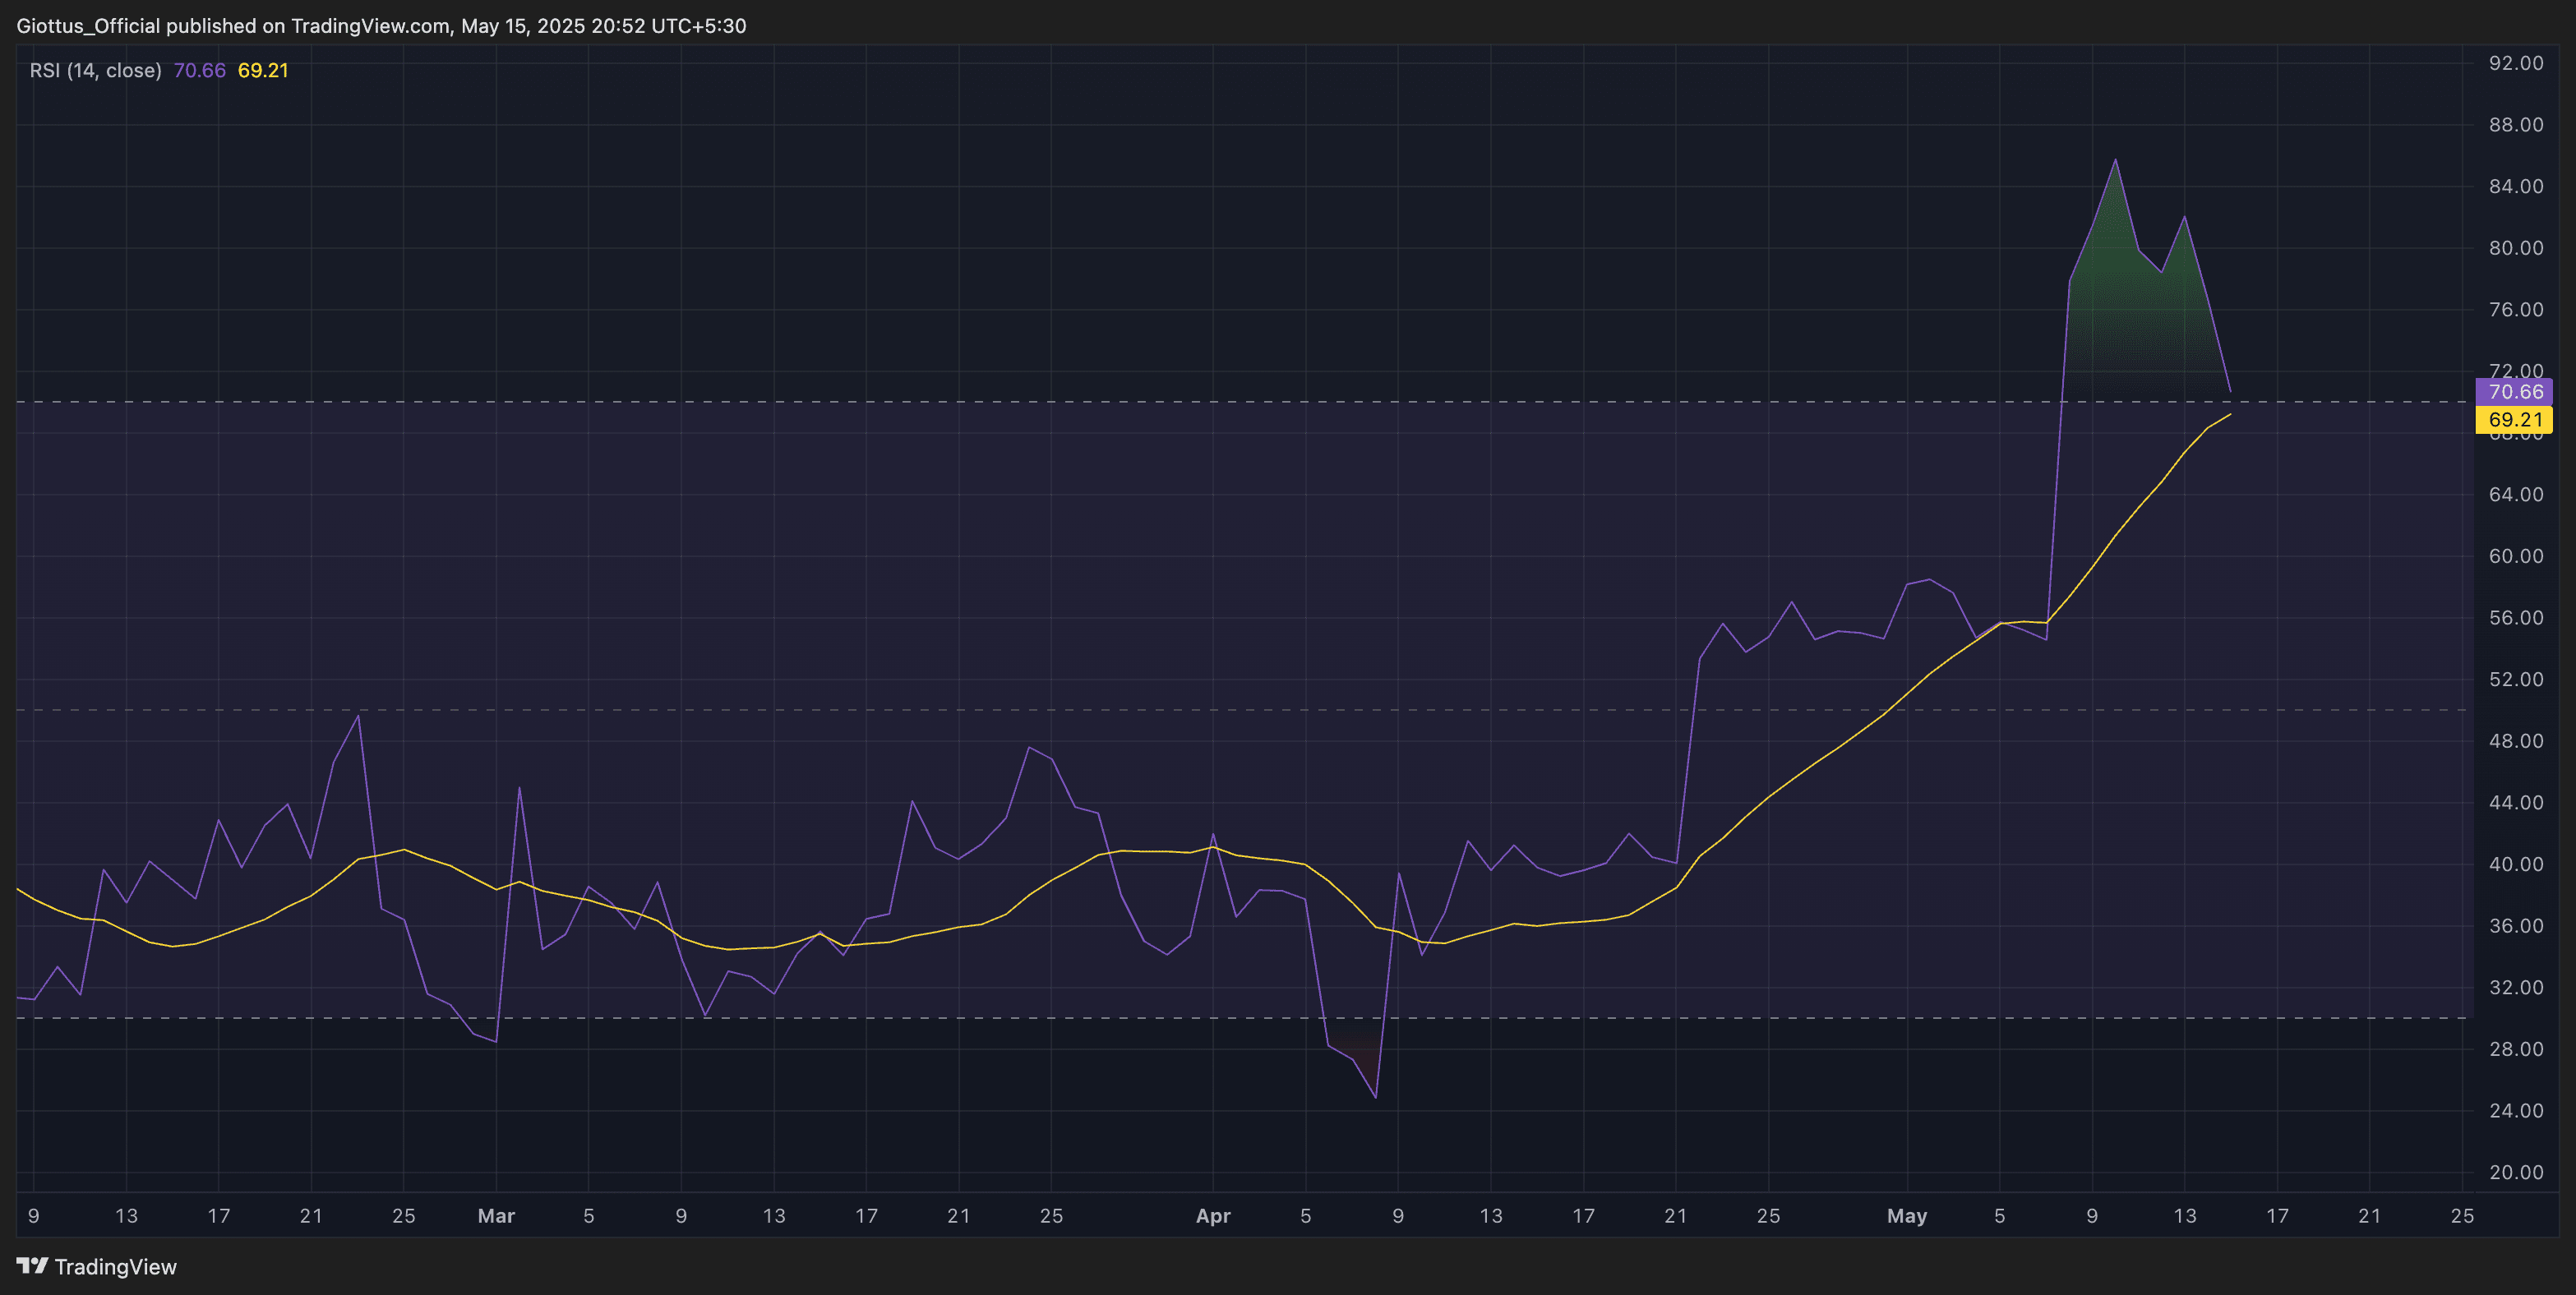Click the 52.00 price axis label

(2515, 679)
